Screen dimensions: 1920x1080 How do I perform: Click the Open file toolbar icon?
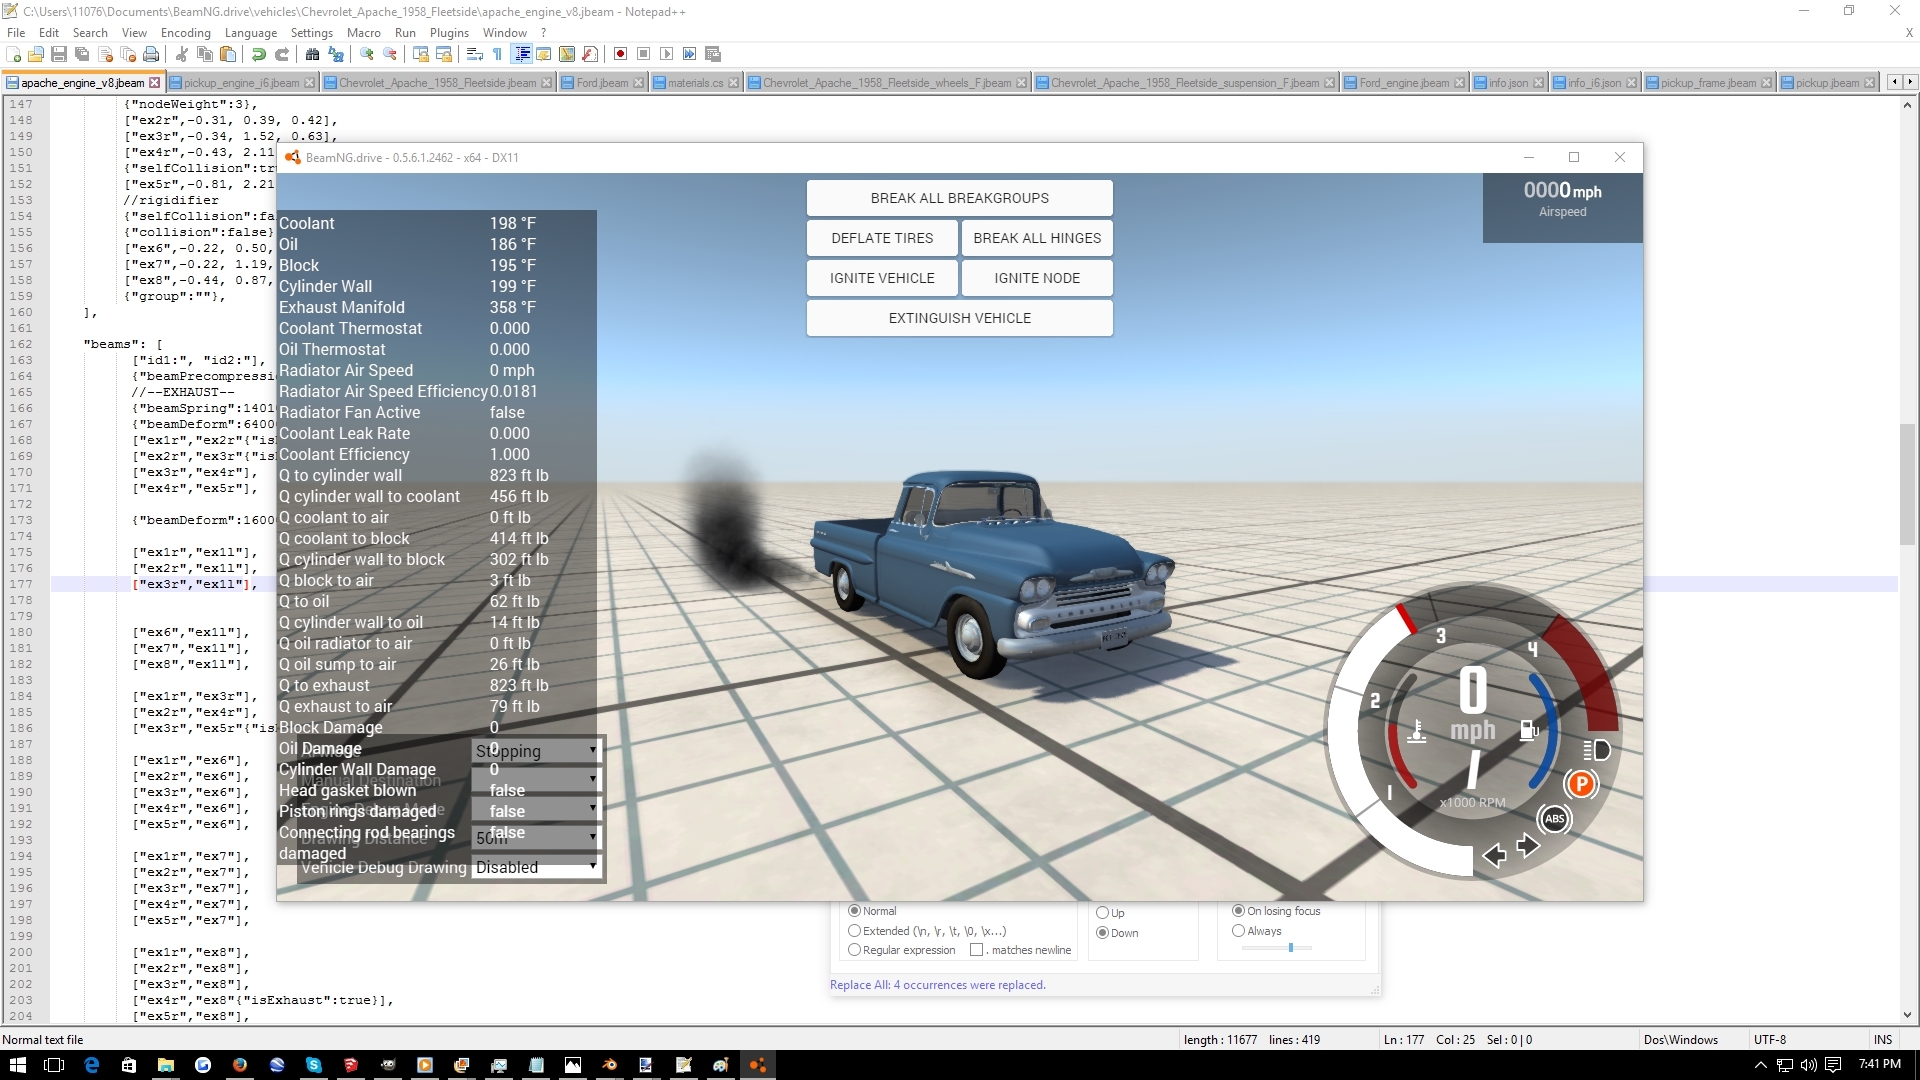(36, 54)
